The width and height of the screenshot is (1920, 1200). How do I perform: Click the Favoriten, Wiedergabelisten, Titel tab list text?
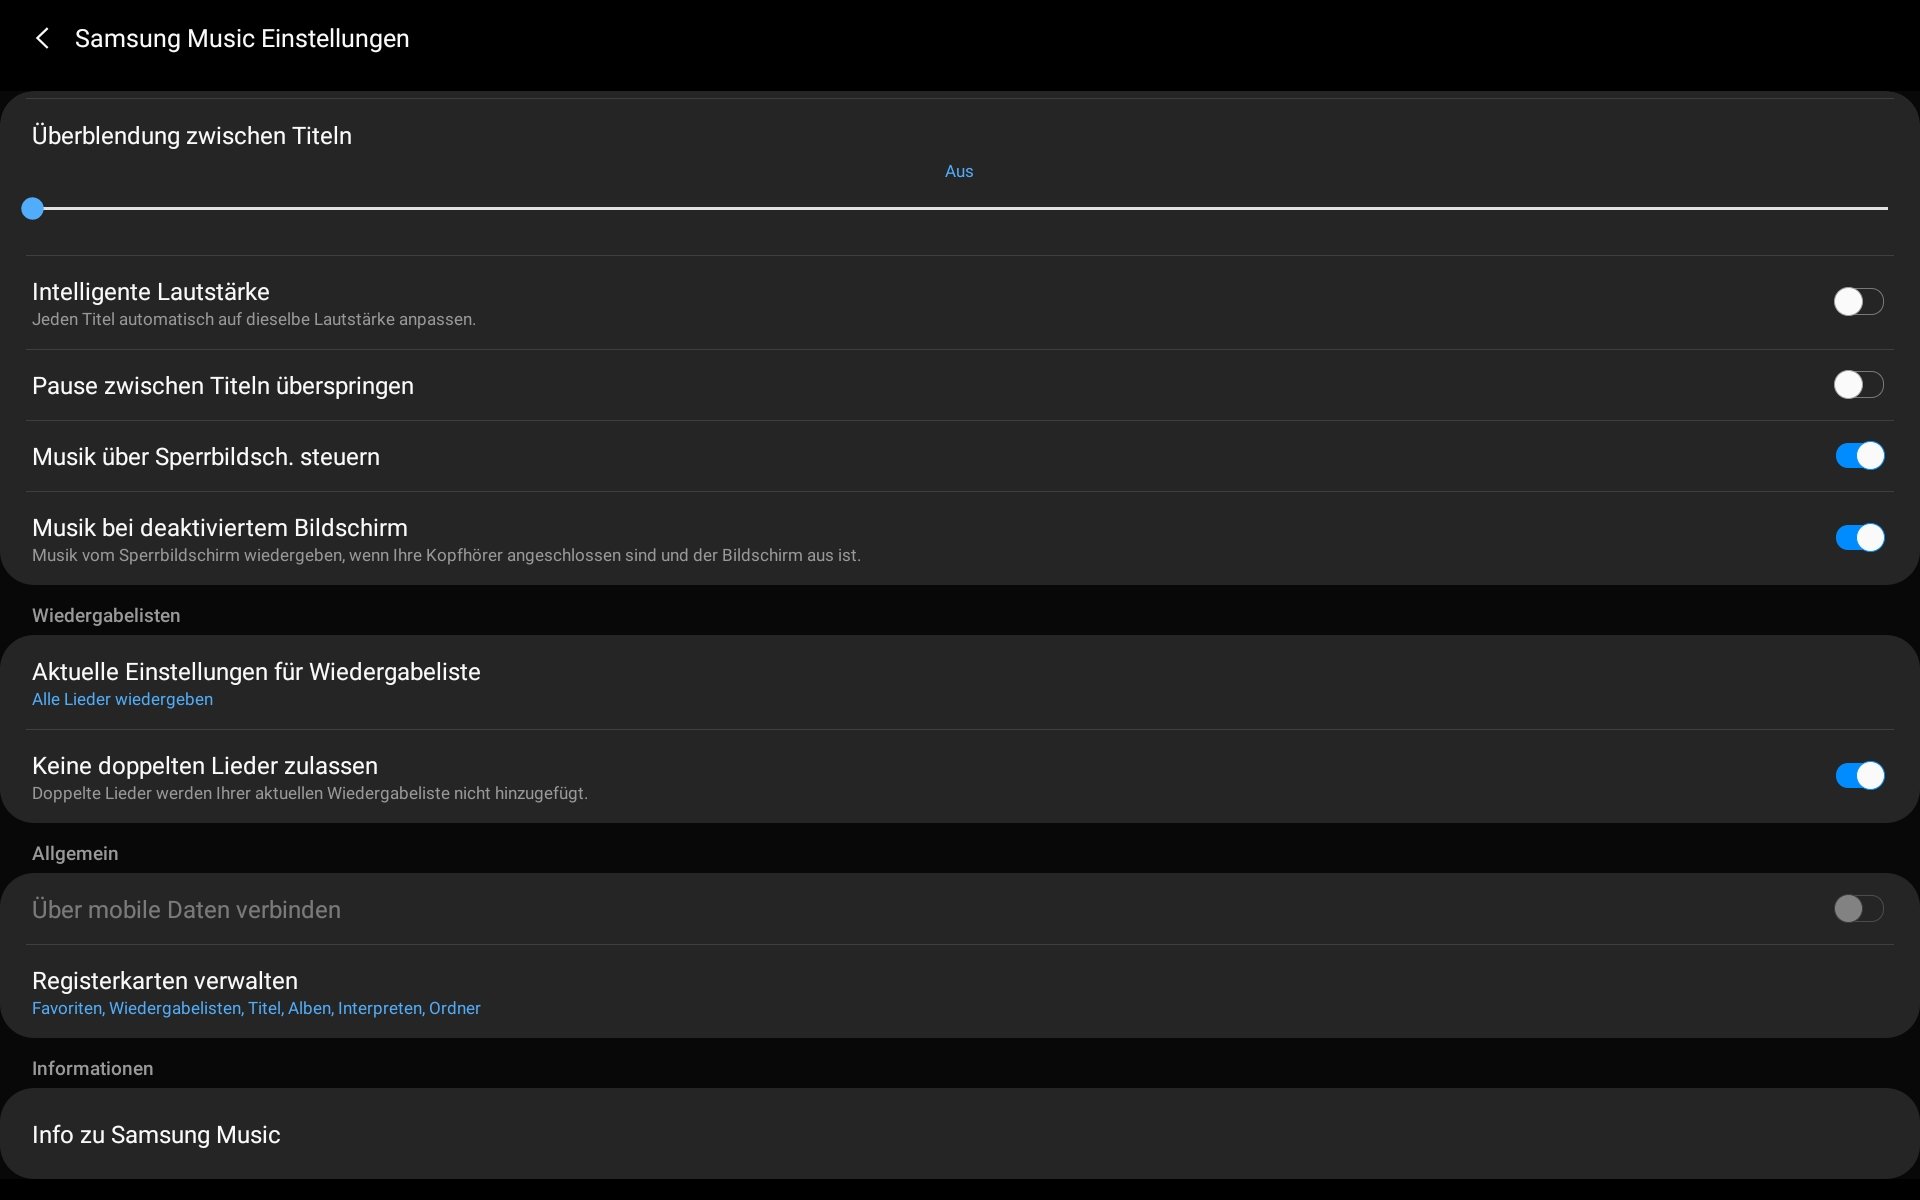pyautogui.click(x=256, y=1008)
